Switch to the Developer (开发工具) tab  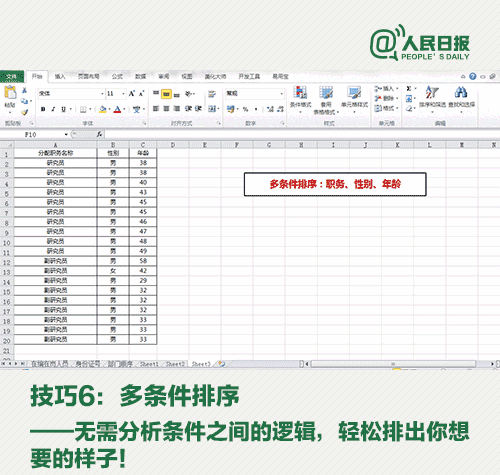point(249,77)
